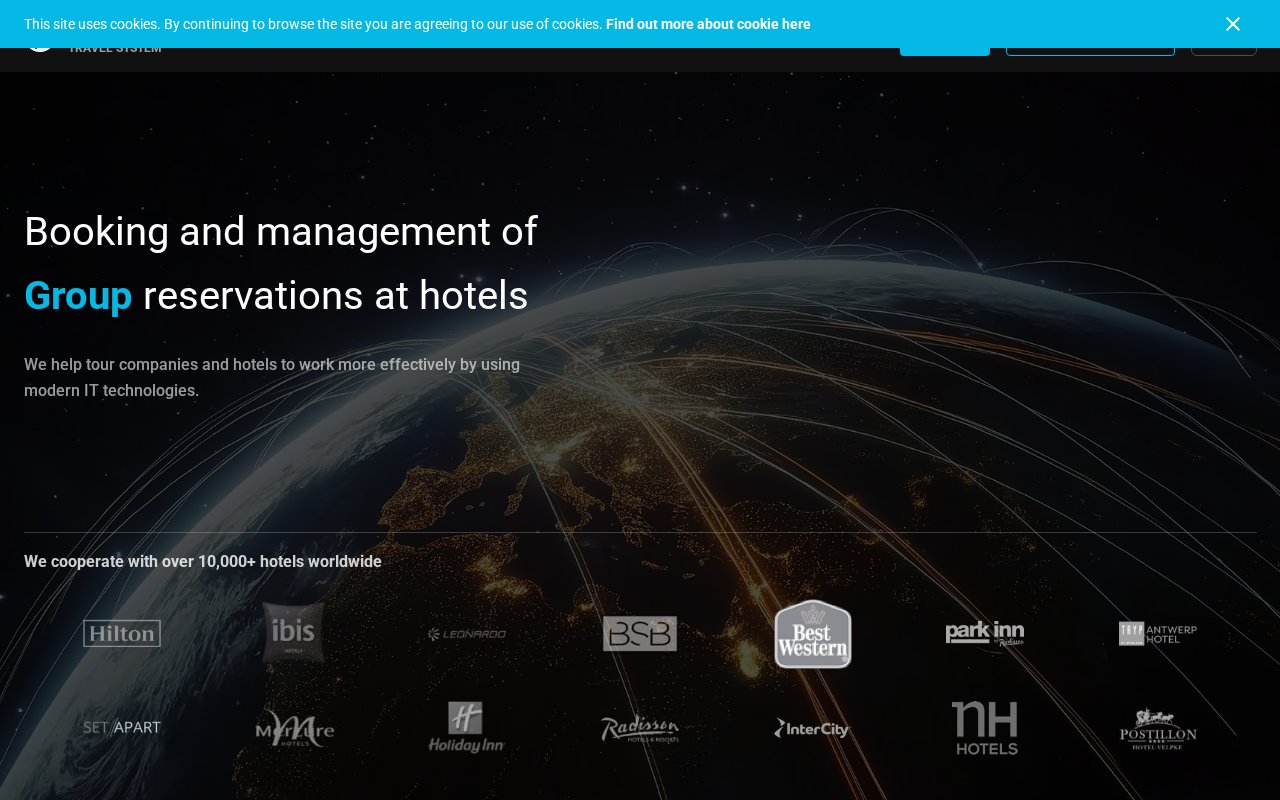1280x800 pixels.
Task: Click the NH Hotels logo
Action: pyautogui.click(x=985, y=728)
